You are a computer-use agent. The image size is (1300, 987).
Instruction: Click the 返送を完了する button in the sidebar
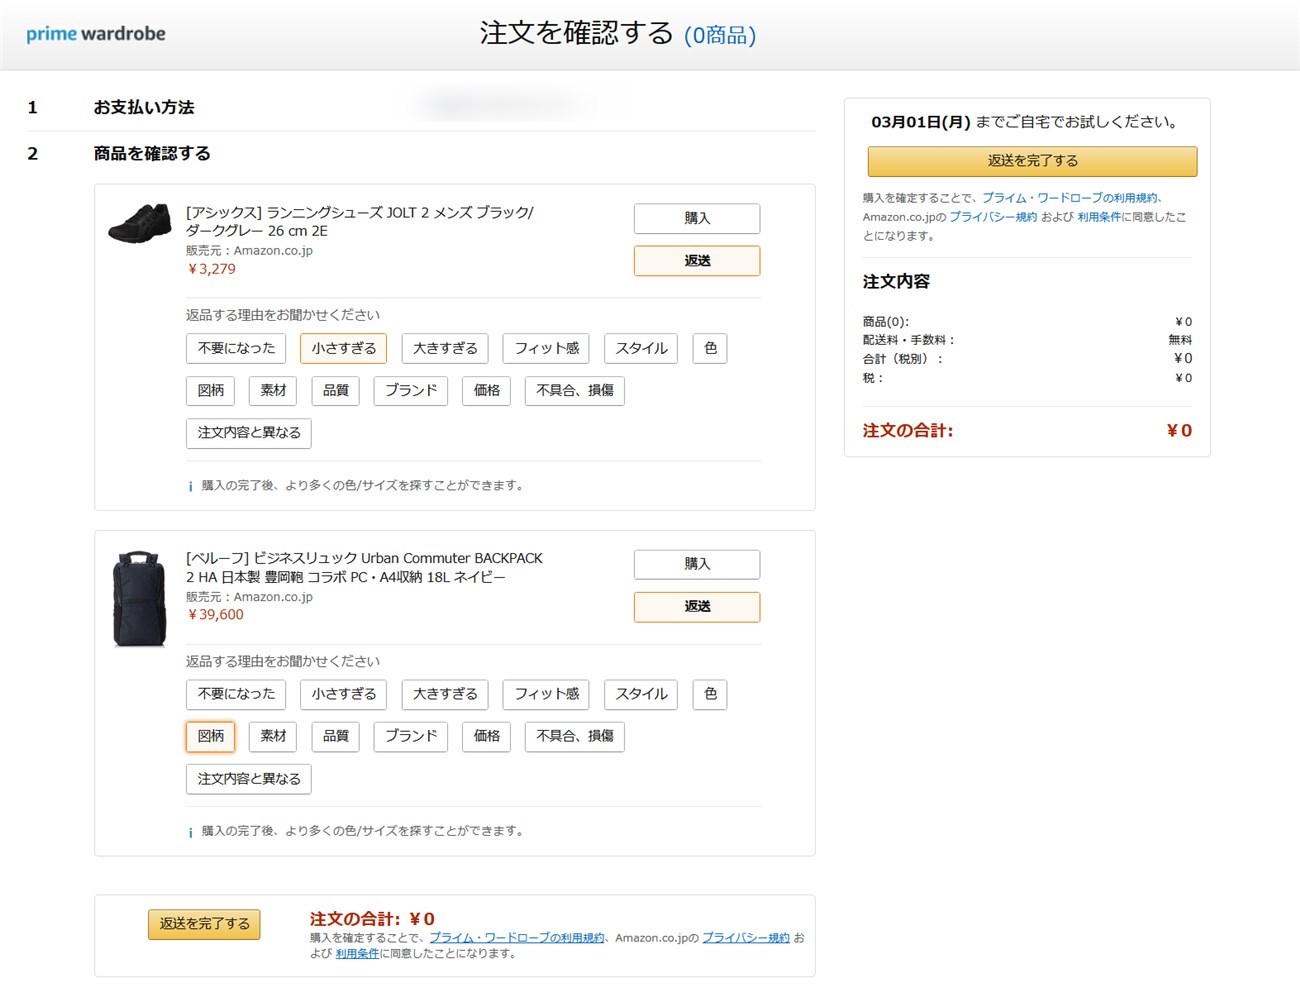1032,161
